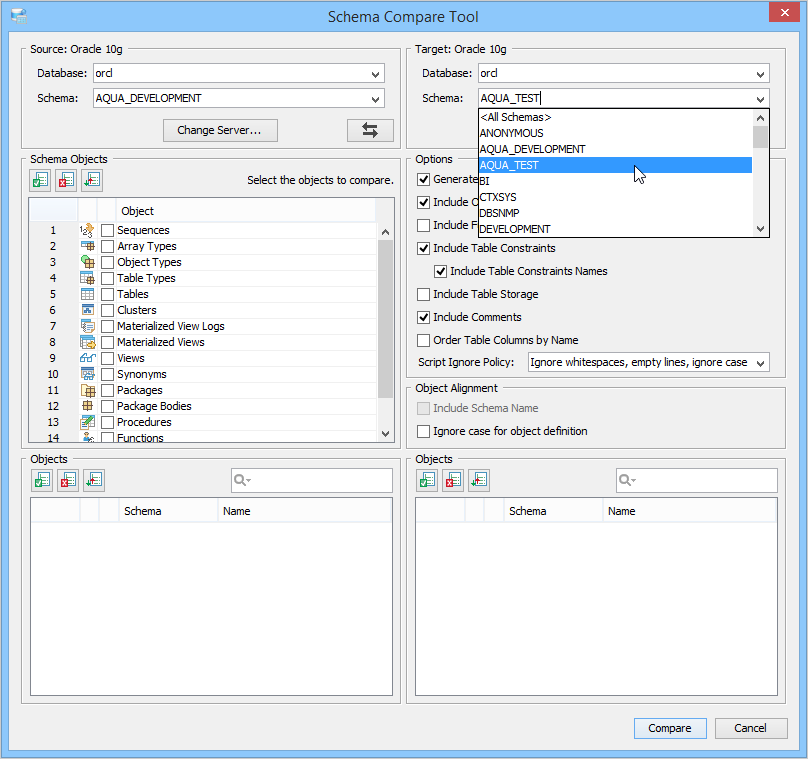The width and height of the screenshot is (808, 759).
Task: Open the Target Database dropdown
Action: click(x=761, y=74)
